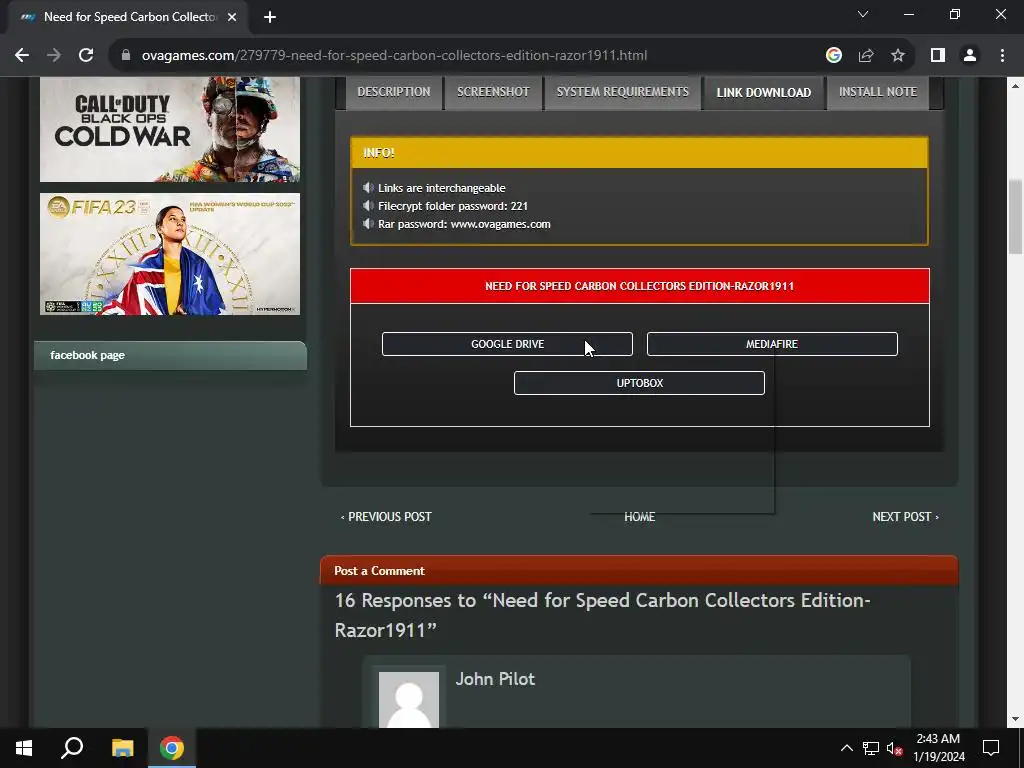Open the INSTALL NOTE tab
Screen dimensions: 1024x768
(x=878, y=92)
